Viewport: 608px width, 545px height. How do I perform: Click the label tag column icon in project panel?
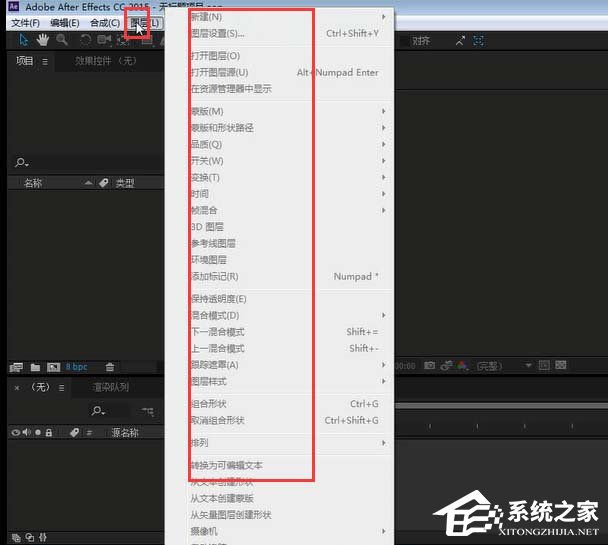tap(104, 183)
